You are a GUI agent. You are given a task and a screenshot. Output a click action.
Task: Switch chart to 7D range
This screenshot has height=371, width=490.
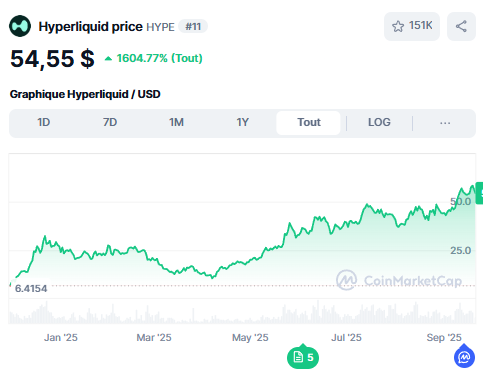110,123
